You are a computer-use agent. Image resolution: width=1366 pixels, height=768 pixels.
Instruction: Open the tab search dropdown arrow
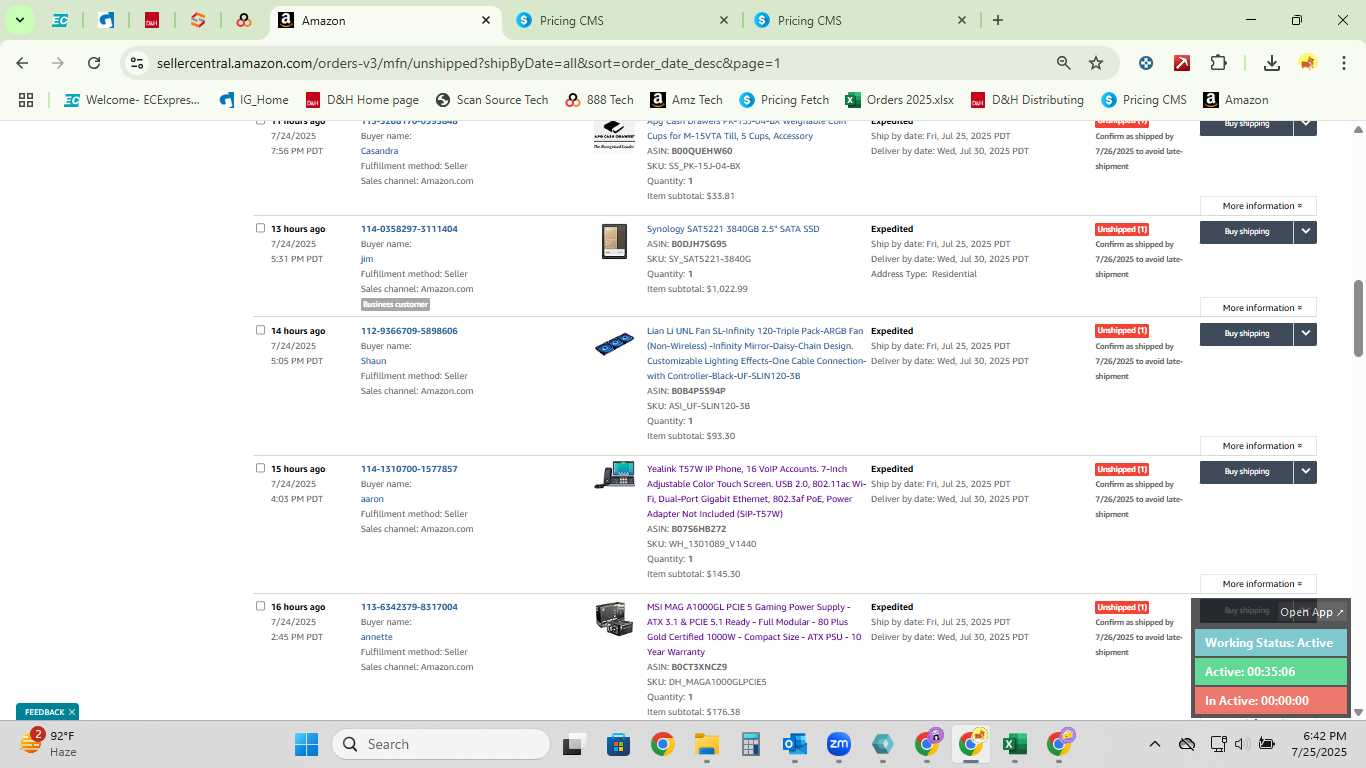(x=19, y=20)
